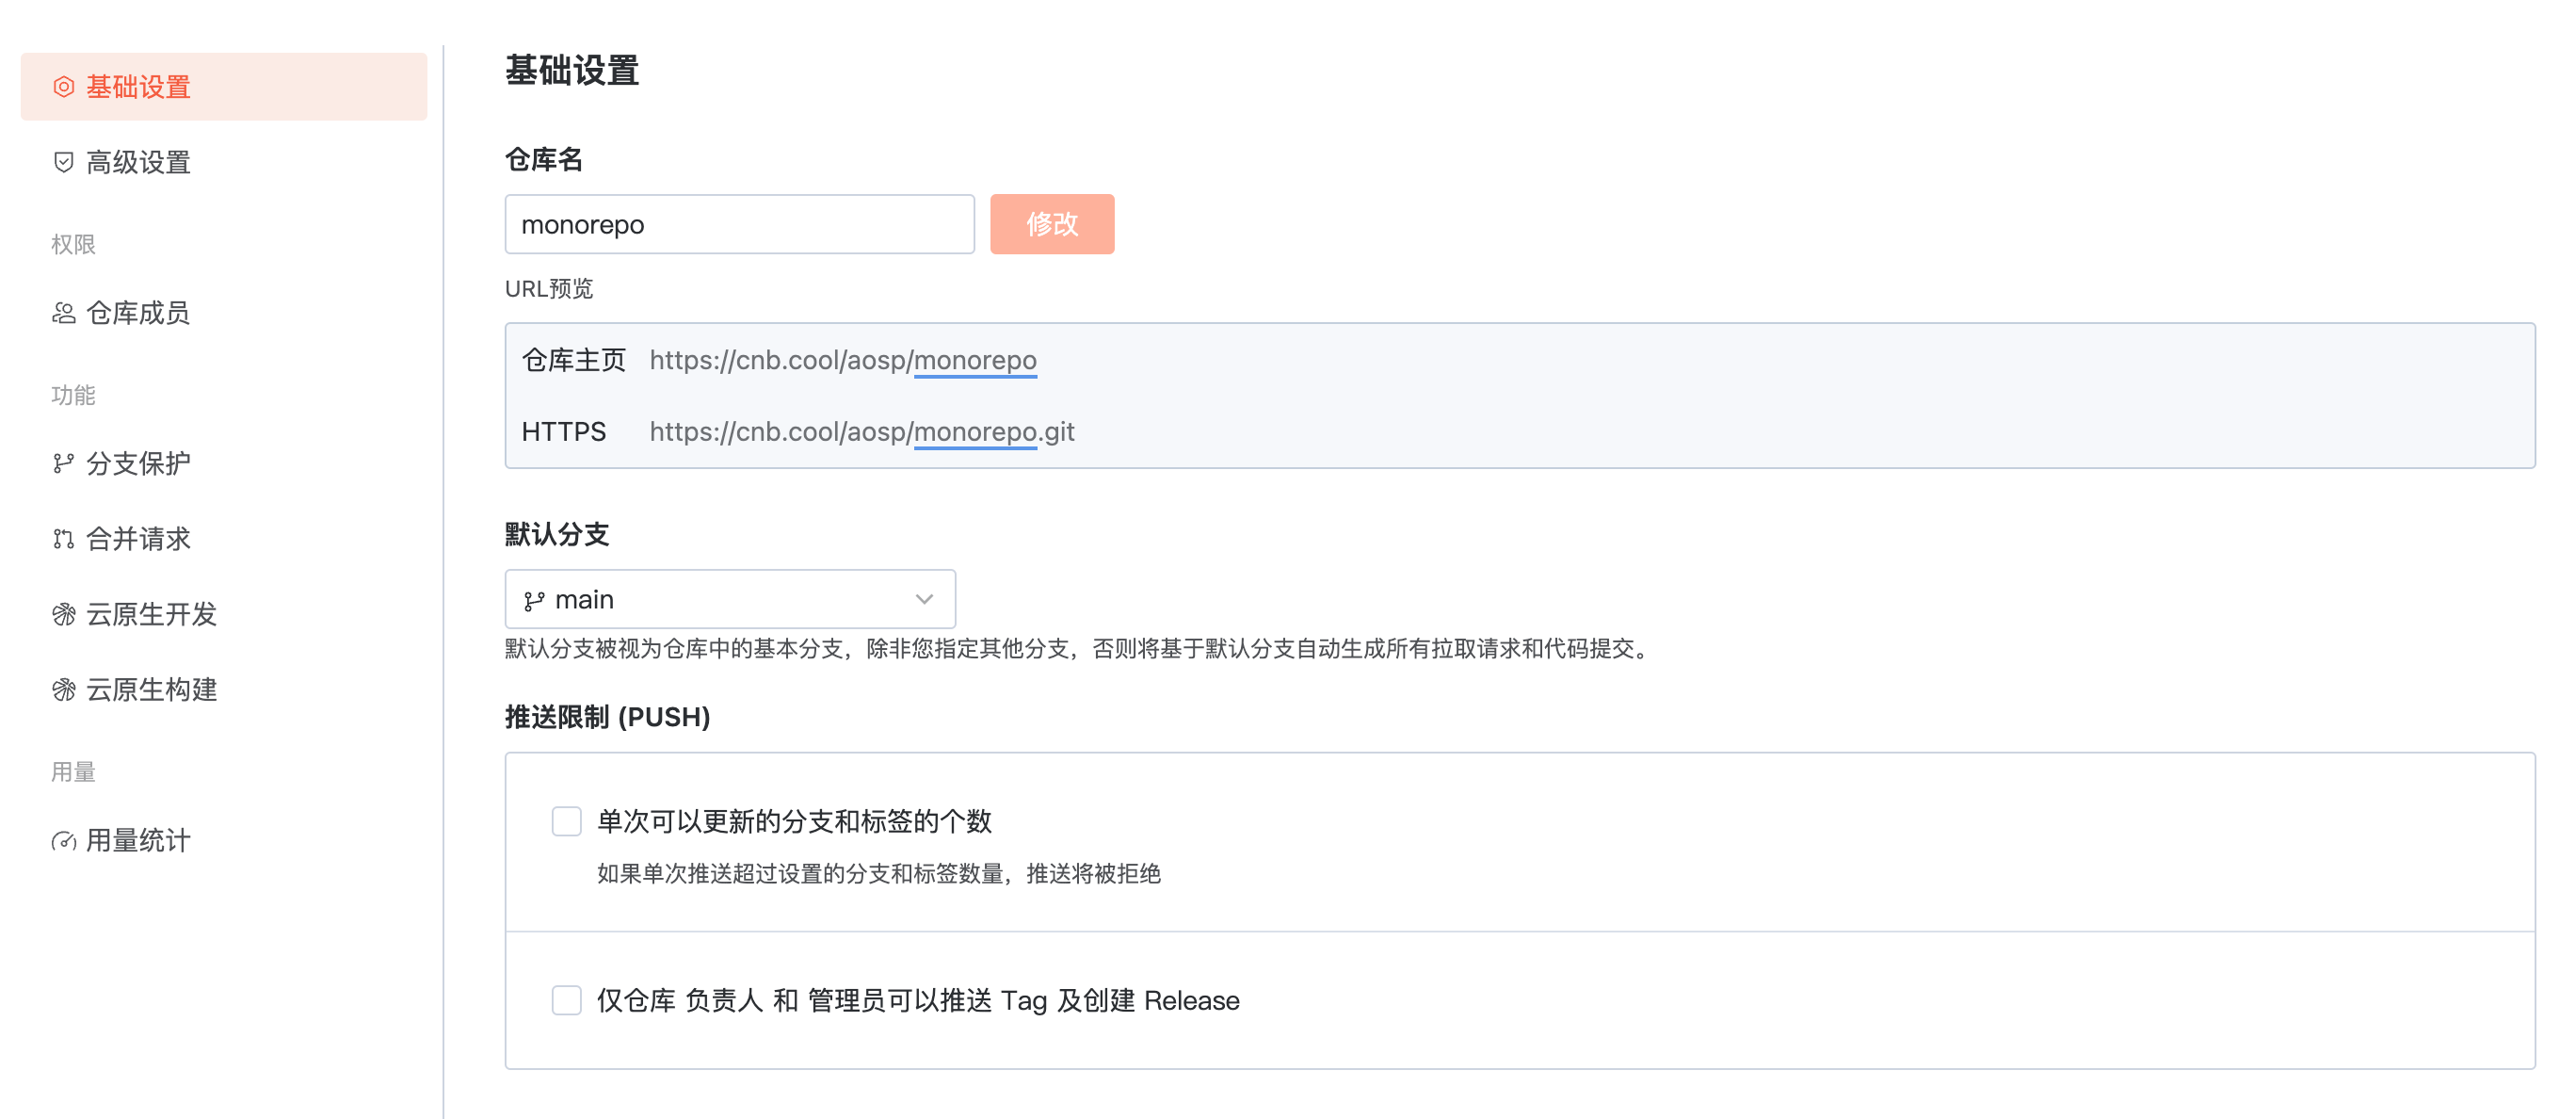Image resolution: width=2576 pixels, height=1119 pixels.
Task: Click the 默认分支 heading
Action: click(557, 535)
